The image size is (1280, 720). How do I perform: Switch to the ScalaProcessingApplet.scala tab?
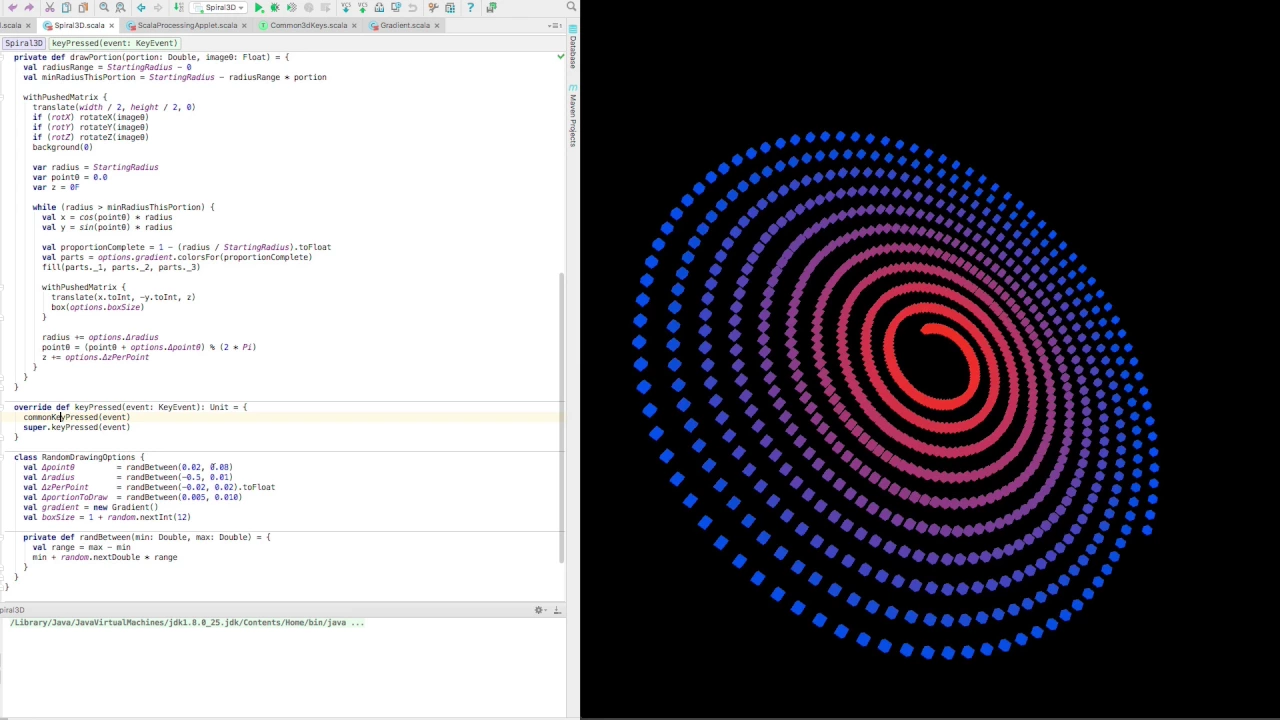coord(187,25)
